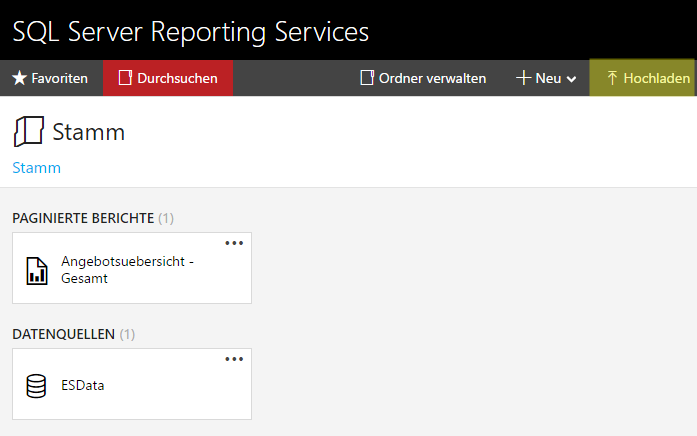Click the plus icon next to Neu
The image size is (697, 436).
click(524, 78)
